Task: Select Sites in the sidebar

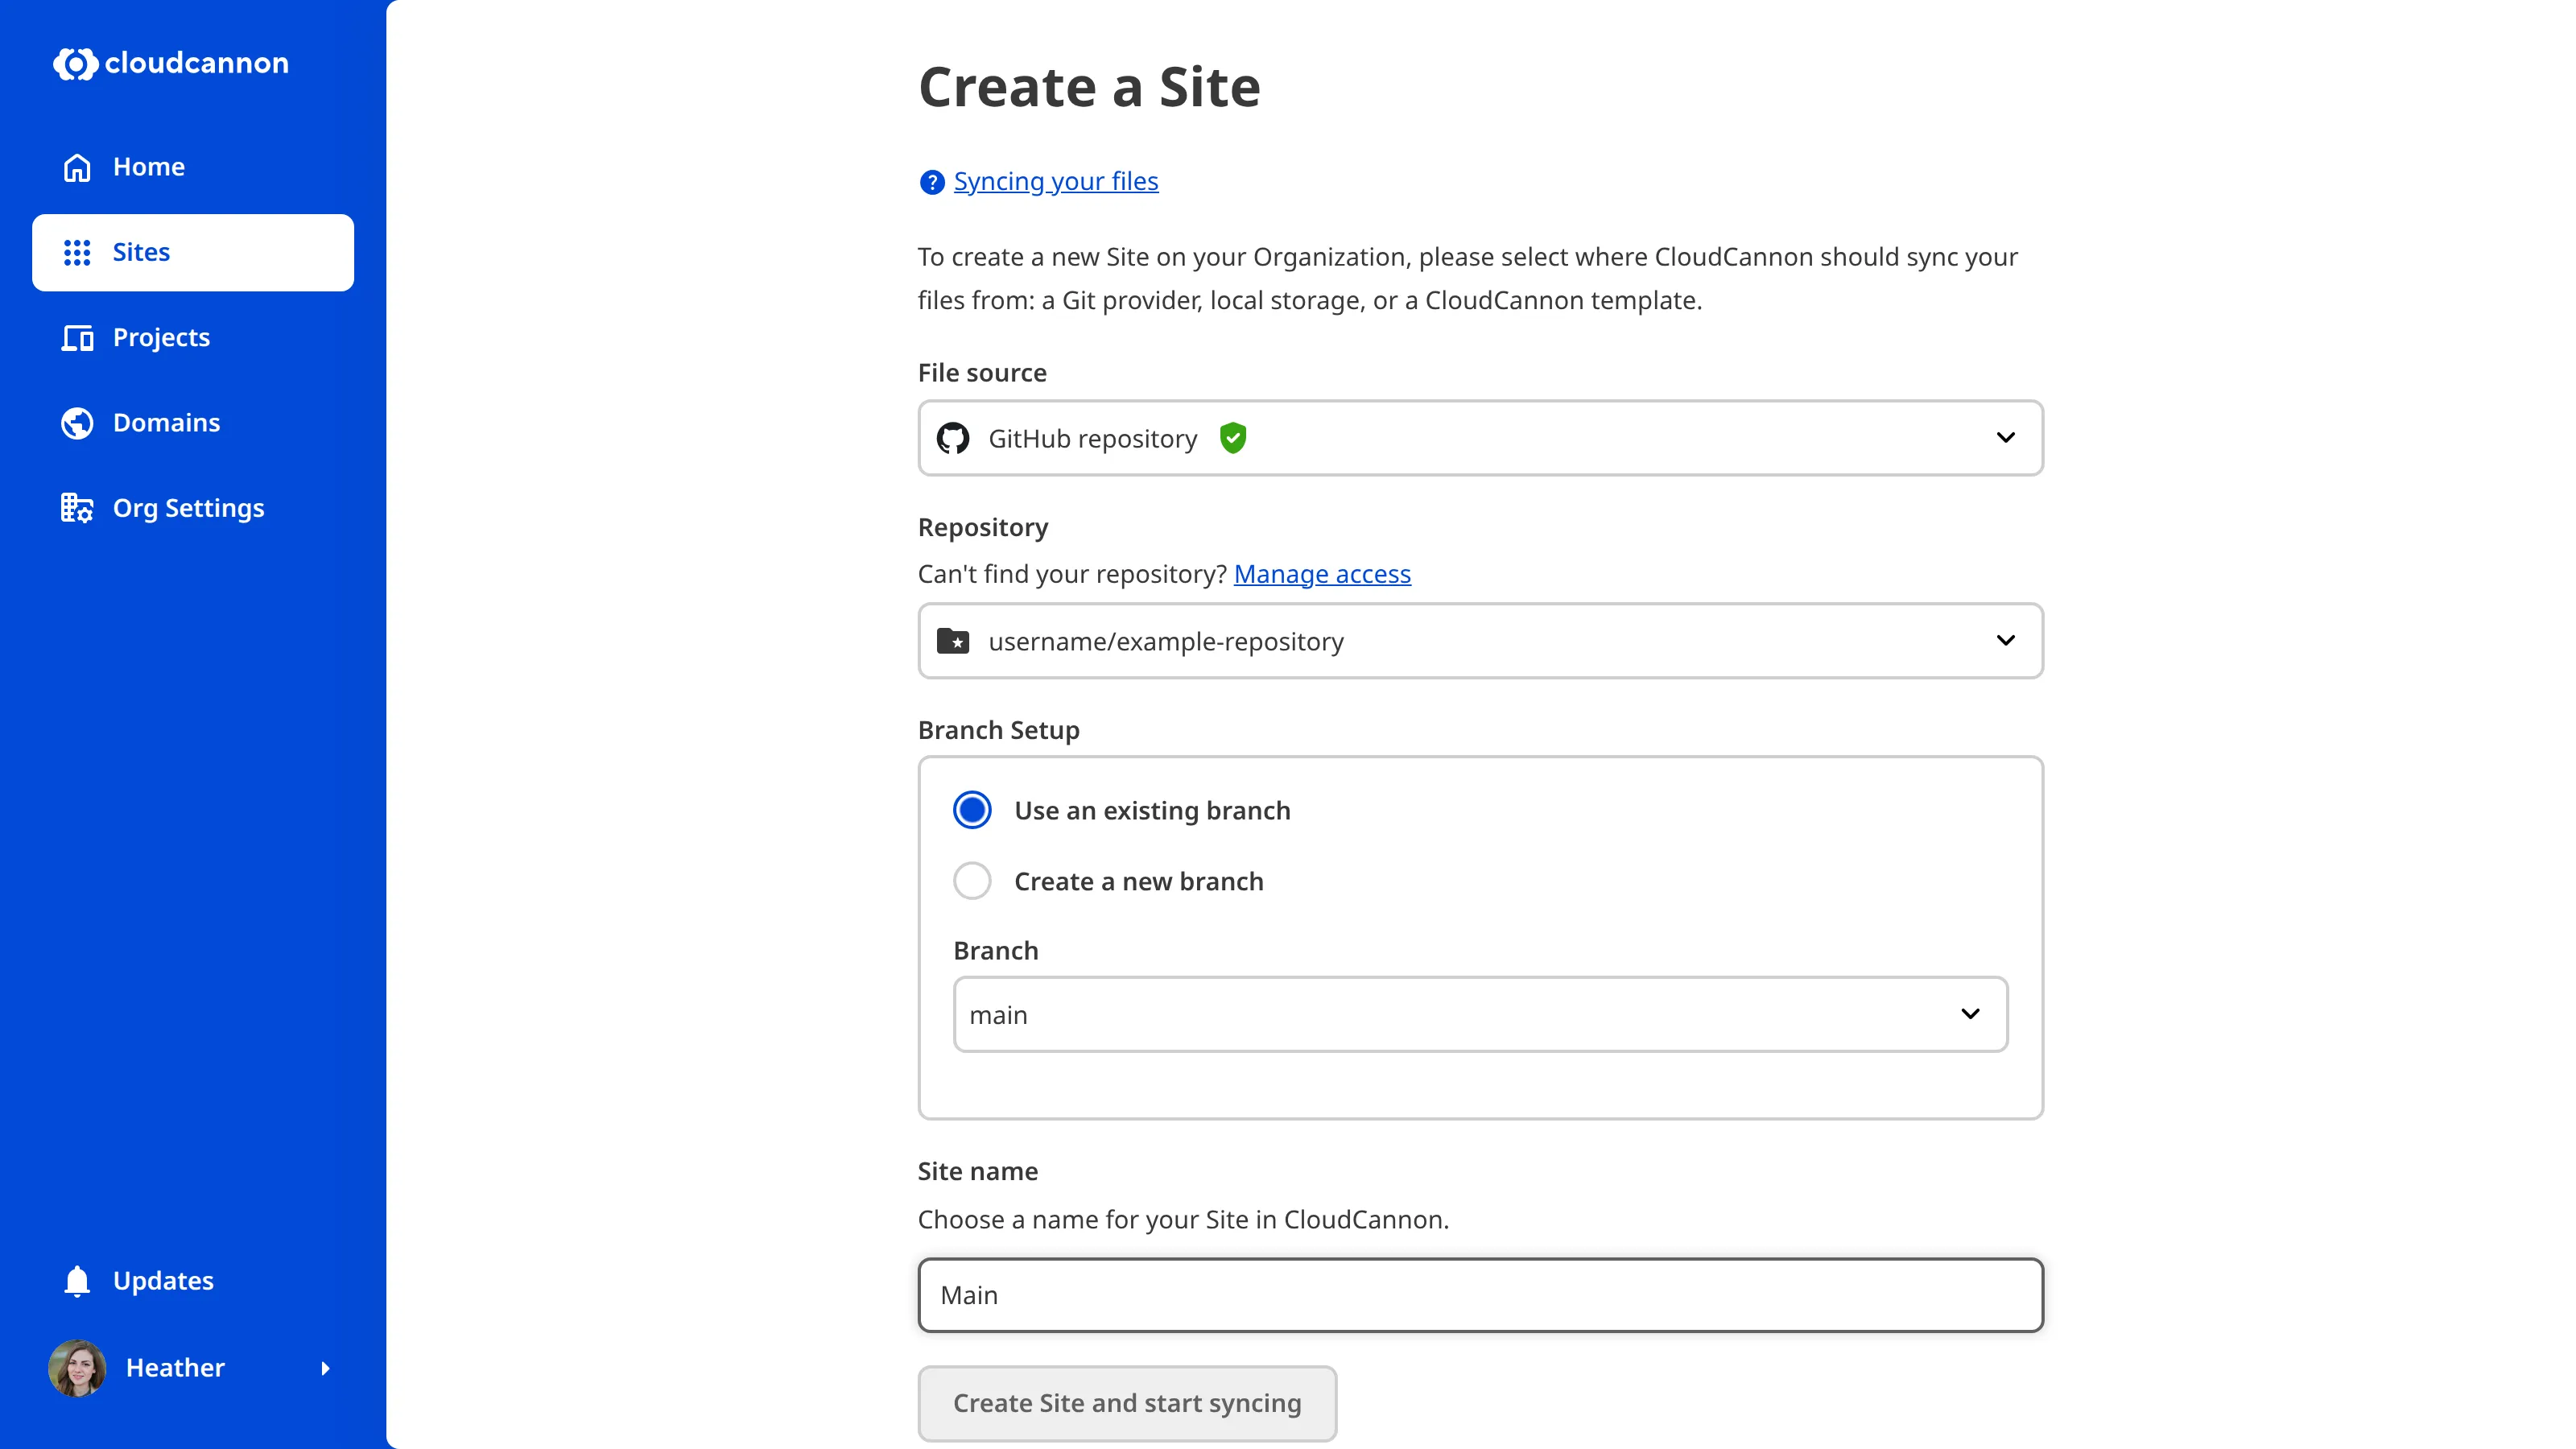Action: click(x=142, y=252)
